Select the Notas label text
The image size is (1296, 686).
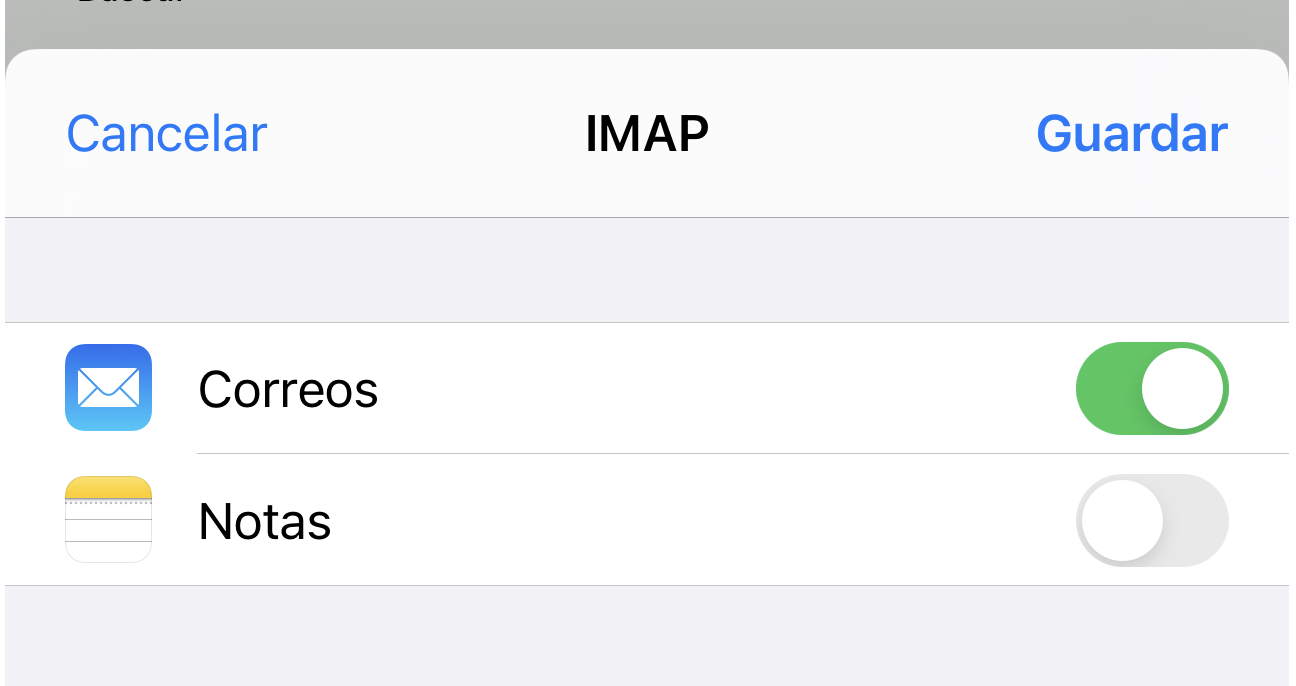pyautogui.click(x=265, y=522)
